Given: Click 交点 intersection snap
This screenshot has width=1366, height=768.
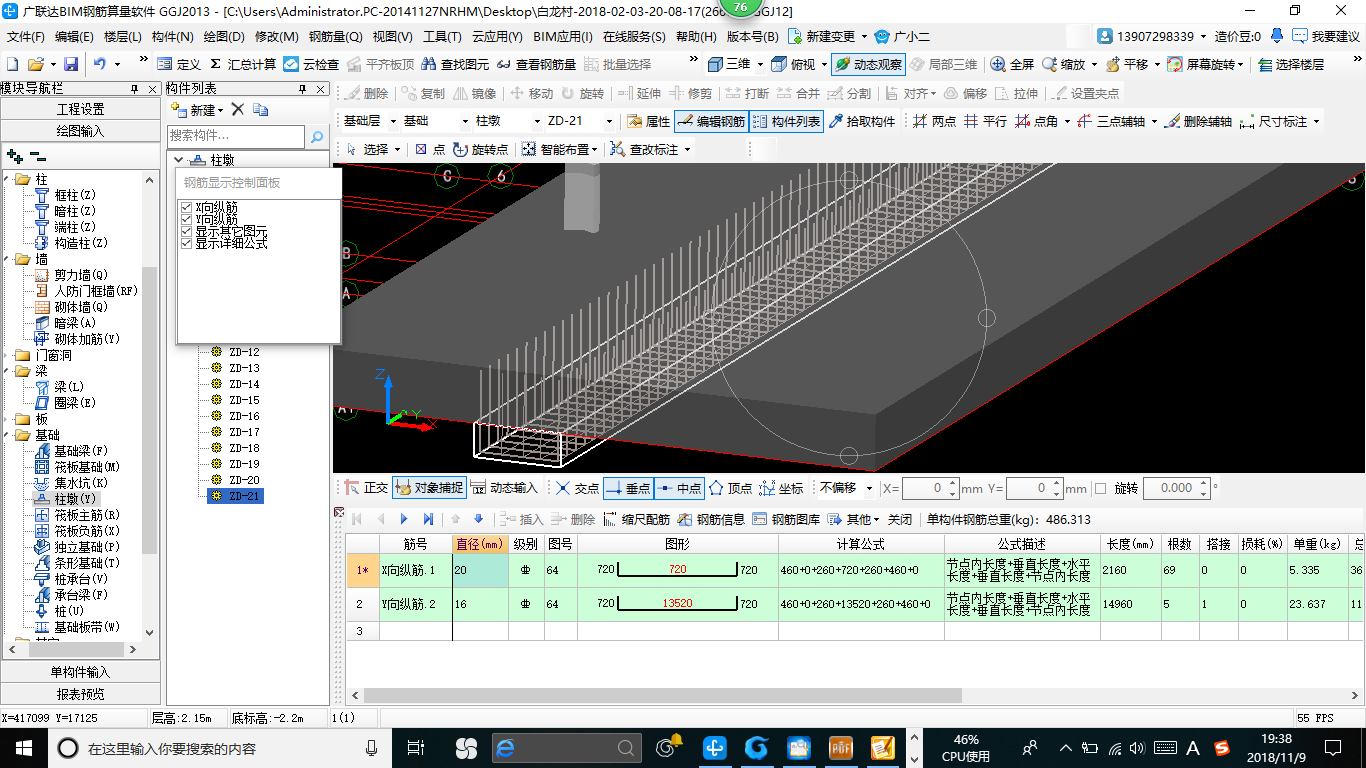Looking at the screenshot, I should tap(577, 488).
